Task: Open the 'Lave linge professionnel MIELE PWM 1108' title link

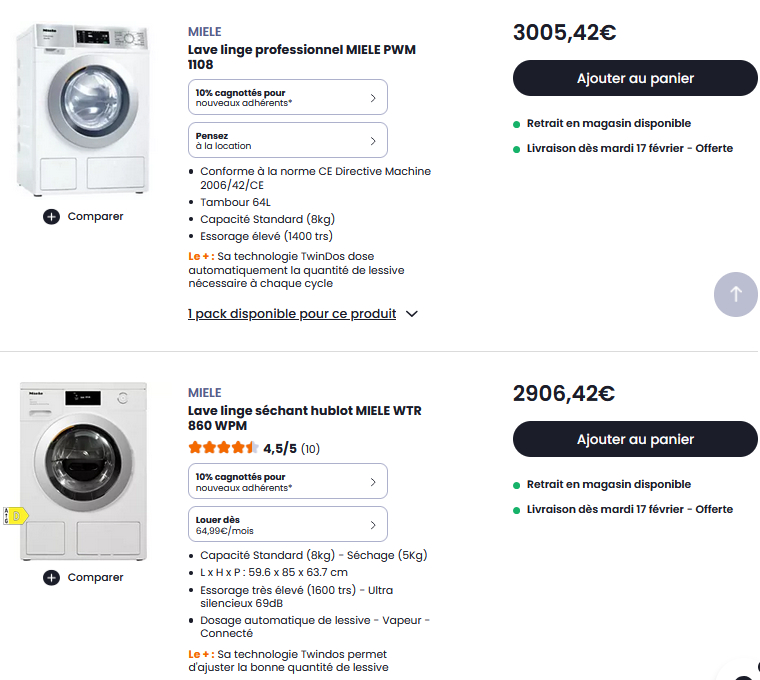Action: click(x=301, y=57)
